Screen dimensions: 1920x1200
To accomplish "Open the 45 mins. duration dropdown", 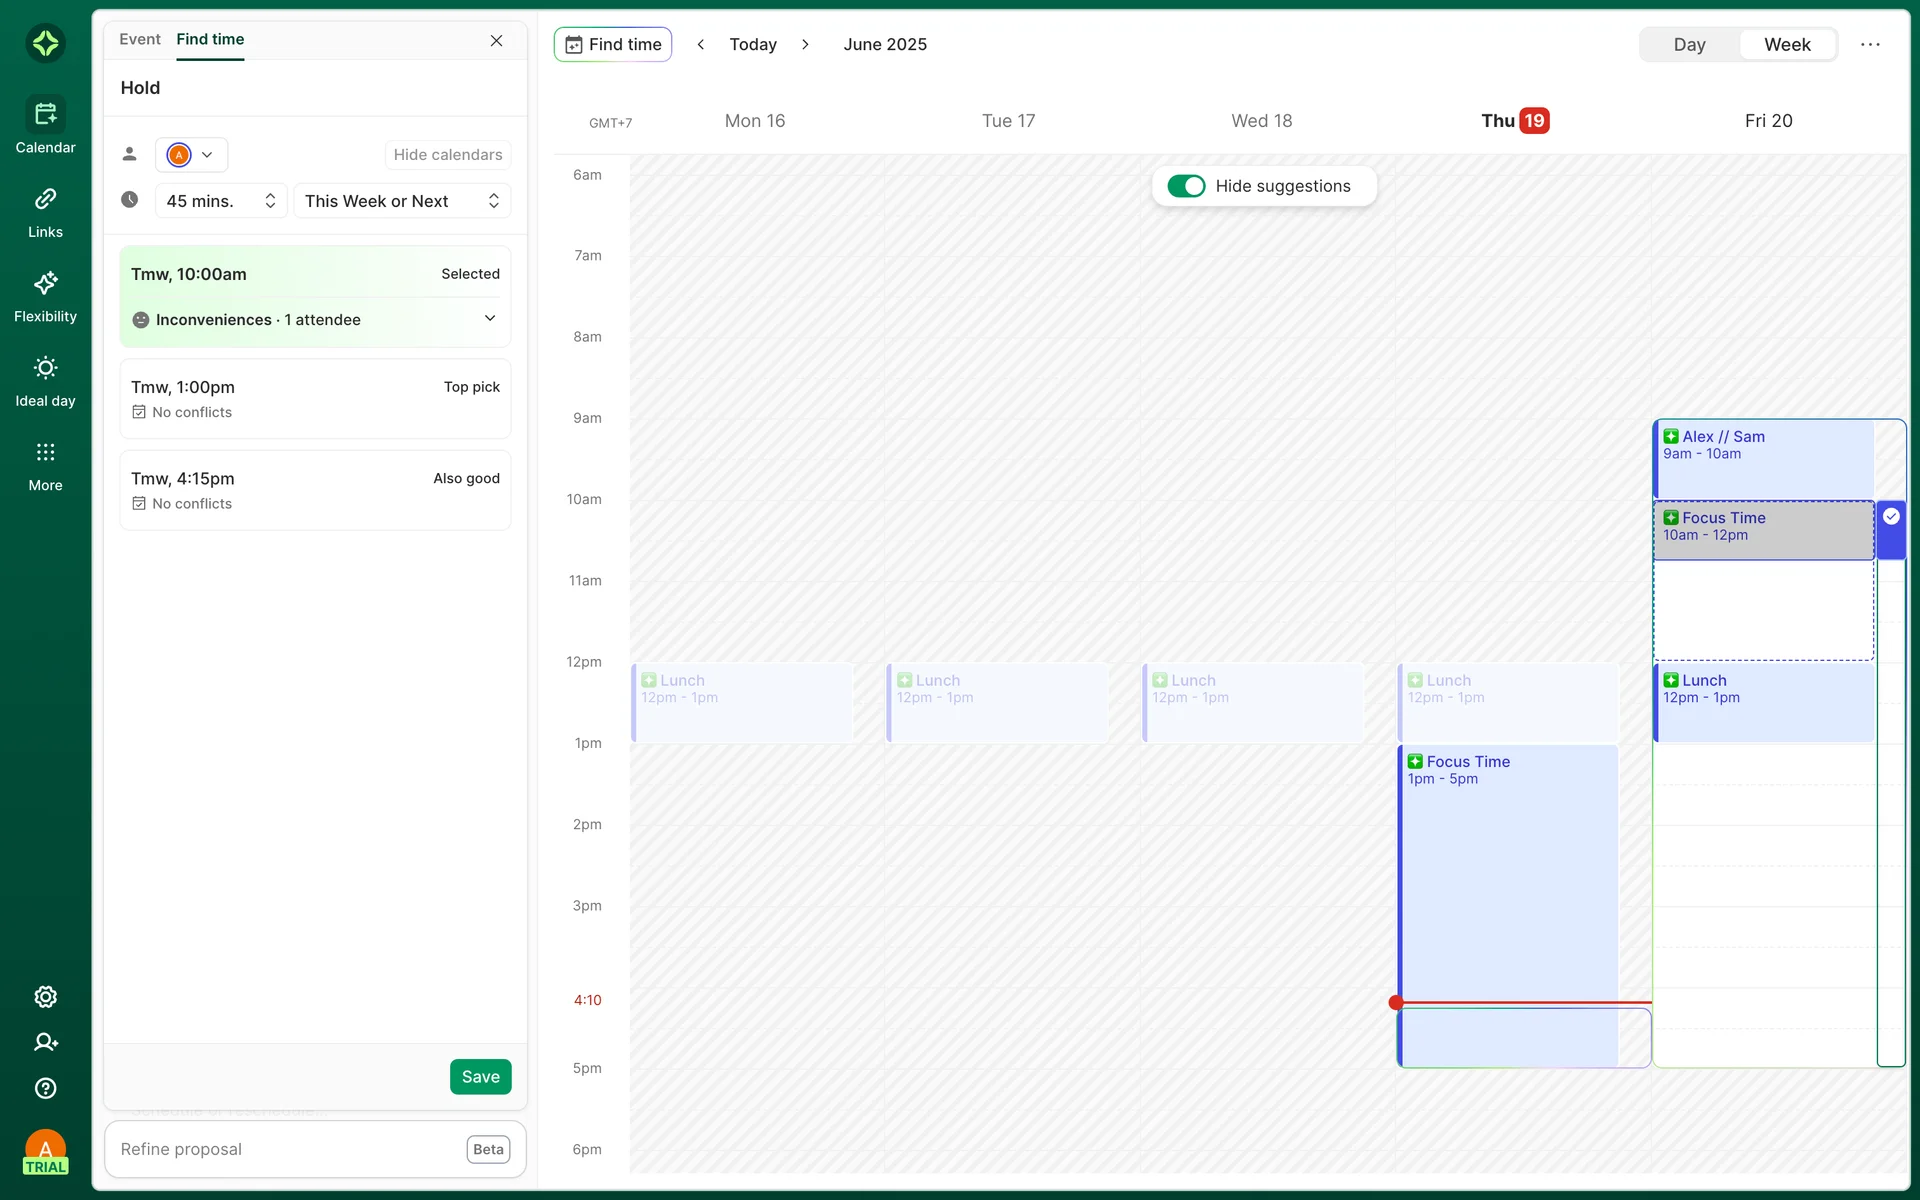I will (221, 201).
